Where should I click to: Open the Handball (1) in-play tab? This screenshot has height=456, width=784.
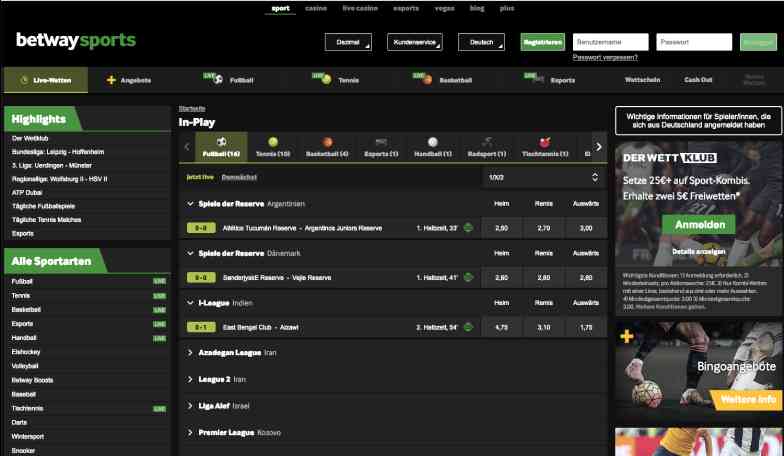(433, 147)
